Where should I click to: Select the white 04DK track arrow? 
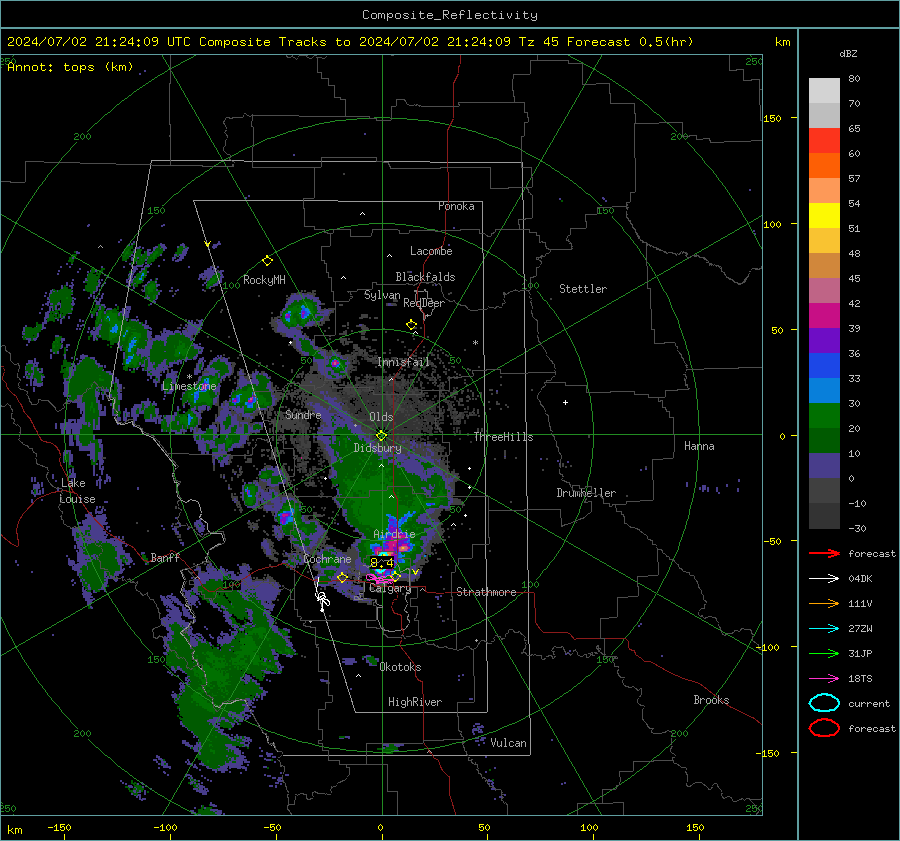(x=824, y=579)
